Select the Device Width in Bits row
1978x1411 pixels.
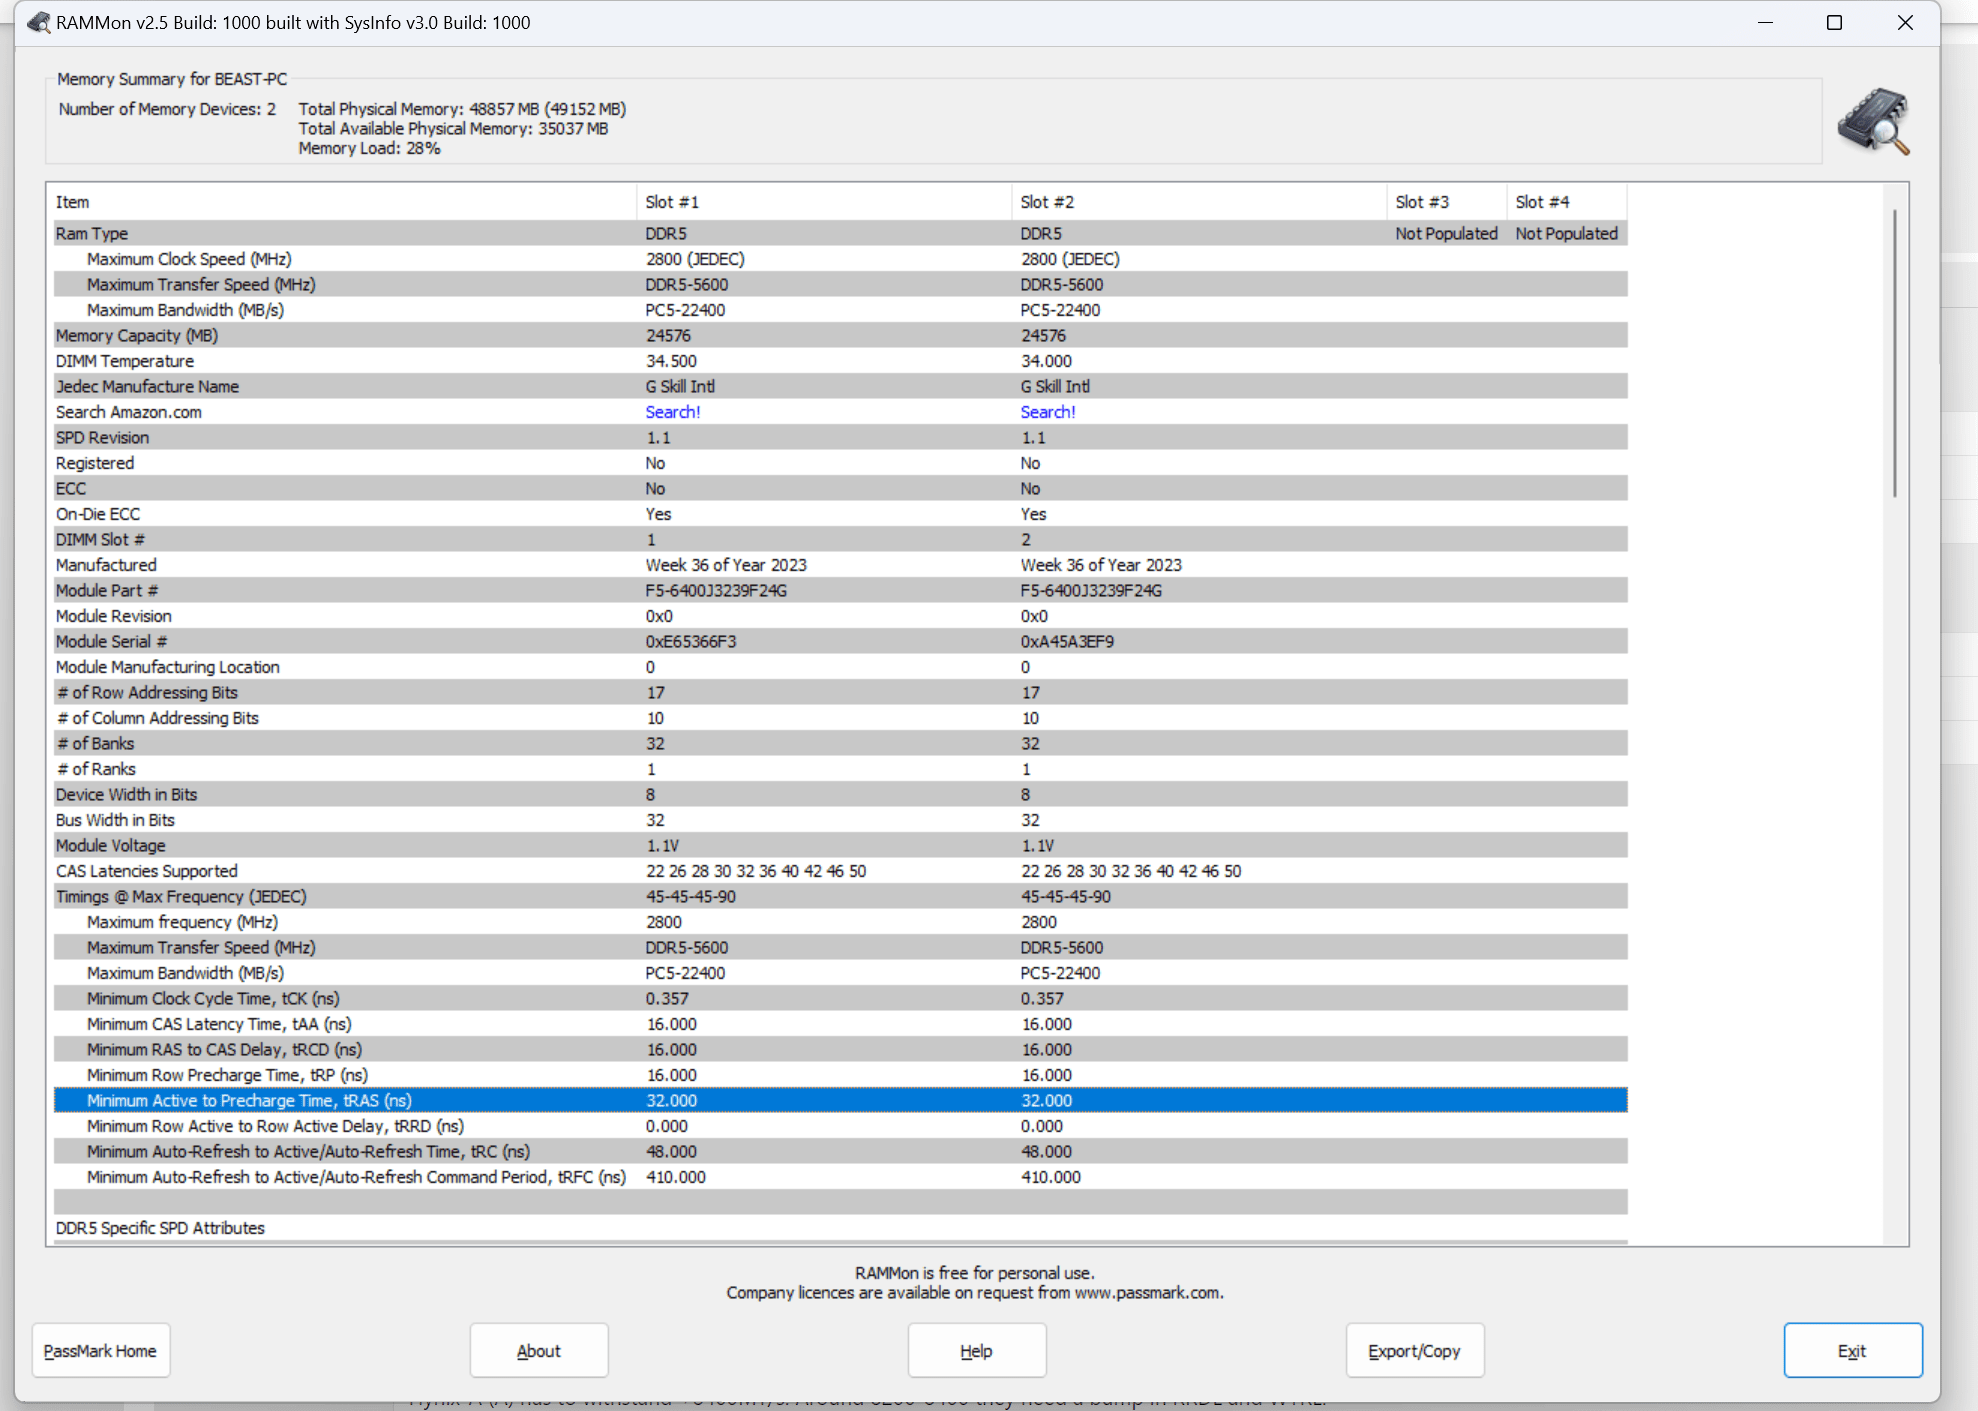(x=840, y=794)
